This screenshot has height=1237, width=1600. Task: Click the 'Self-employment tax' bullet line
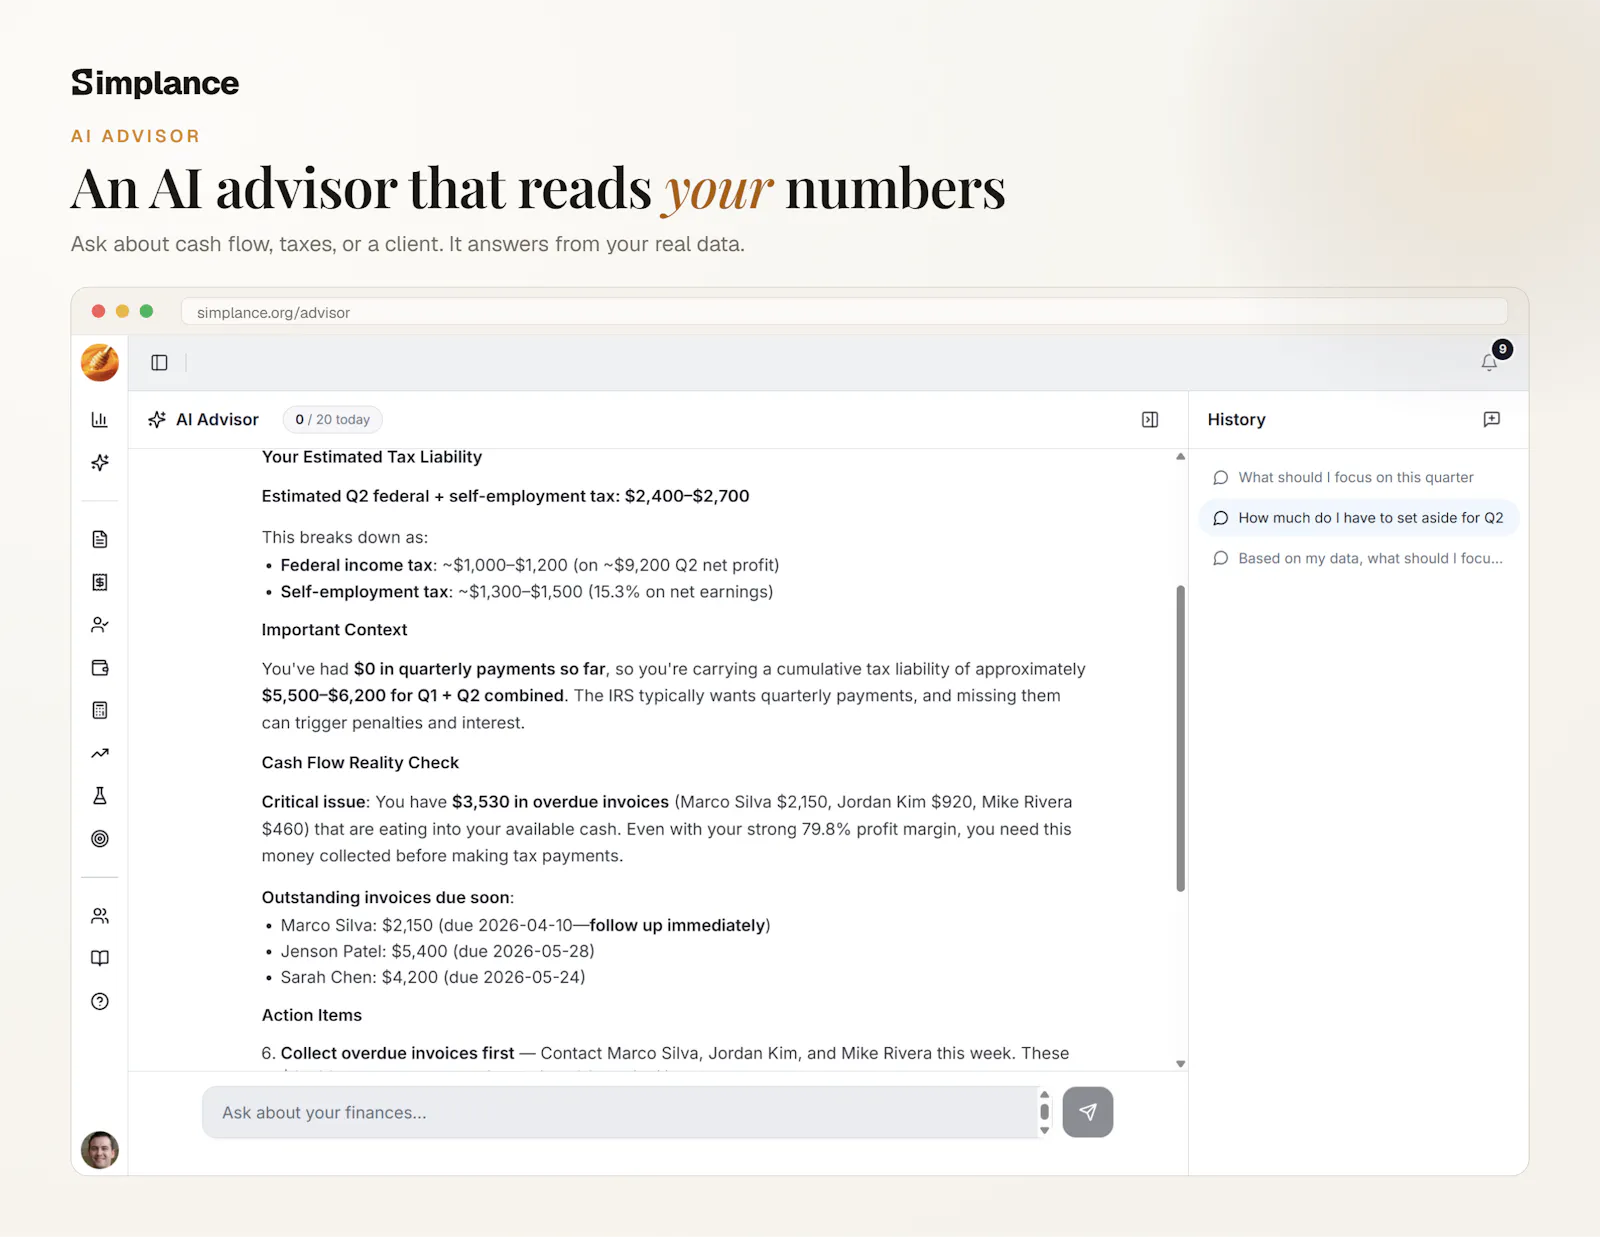pos(526,592)
